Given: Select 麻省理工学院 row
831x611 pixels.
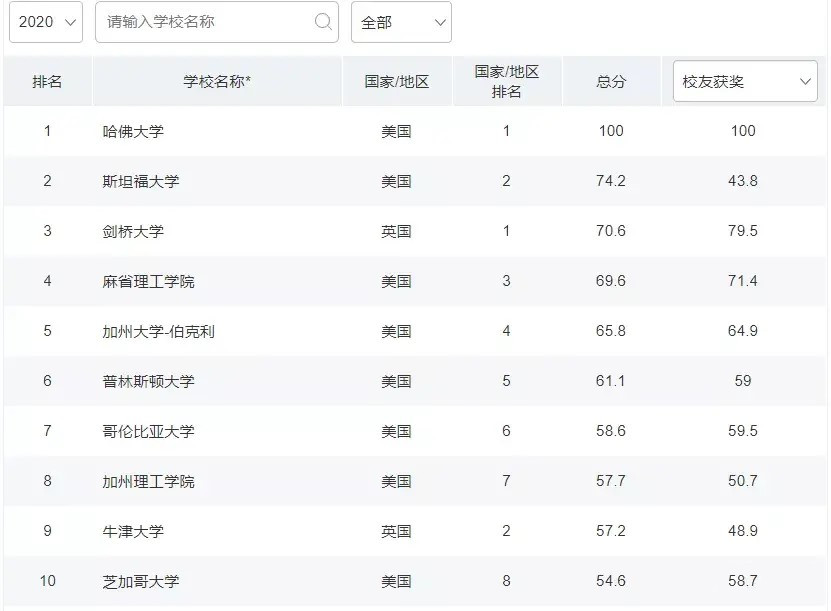Looking at the screenshot, I should 150,281.
